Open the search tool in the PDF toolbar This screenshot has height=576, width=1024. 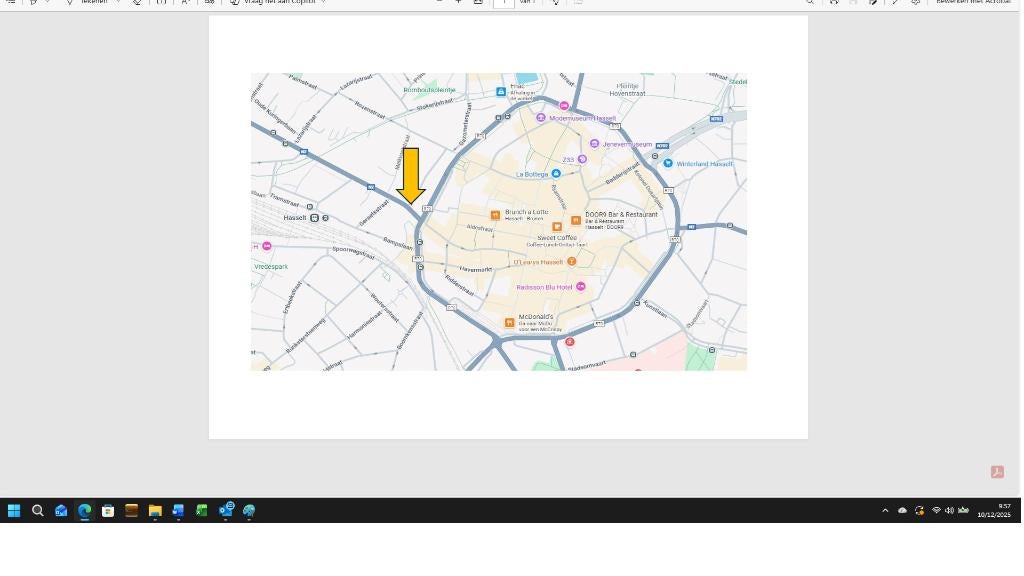click(811, 3)
